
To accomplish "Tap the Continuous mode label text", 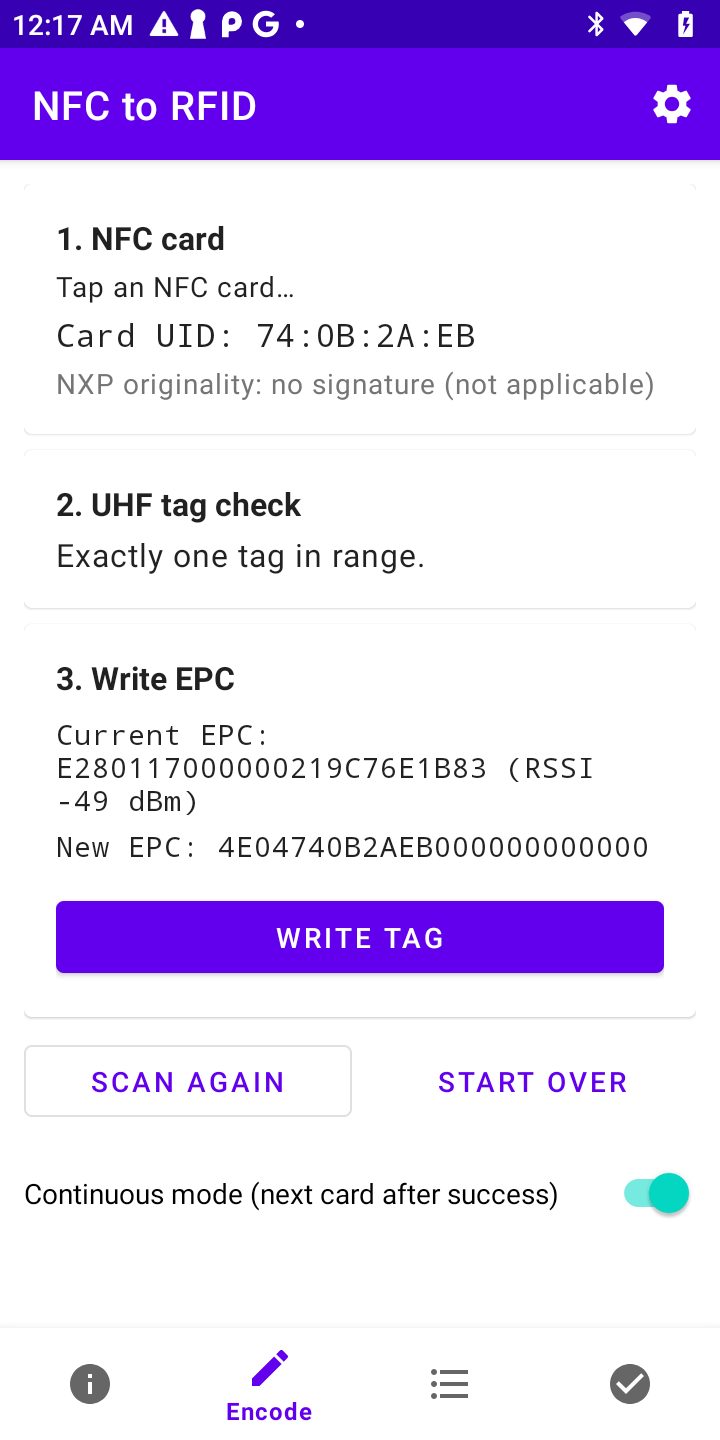I will 291,1194.
